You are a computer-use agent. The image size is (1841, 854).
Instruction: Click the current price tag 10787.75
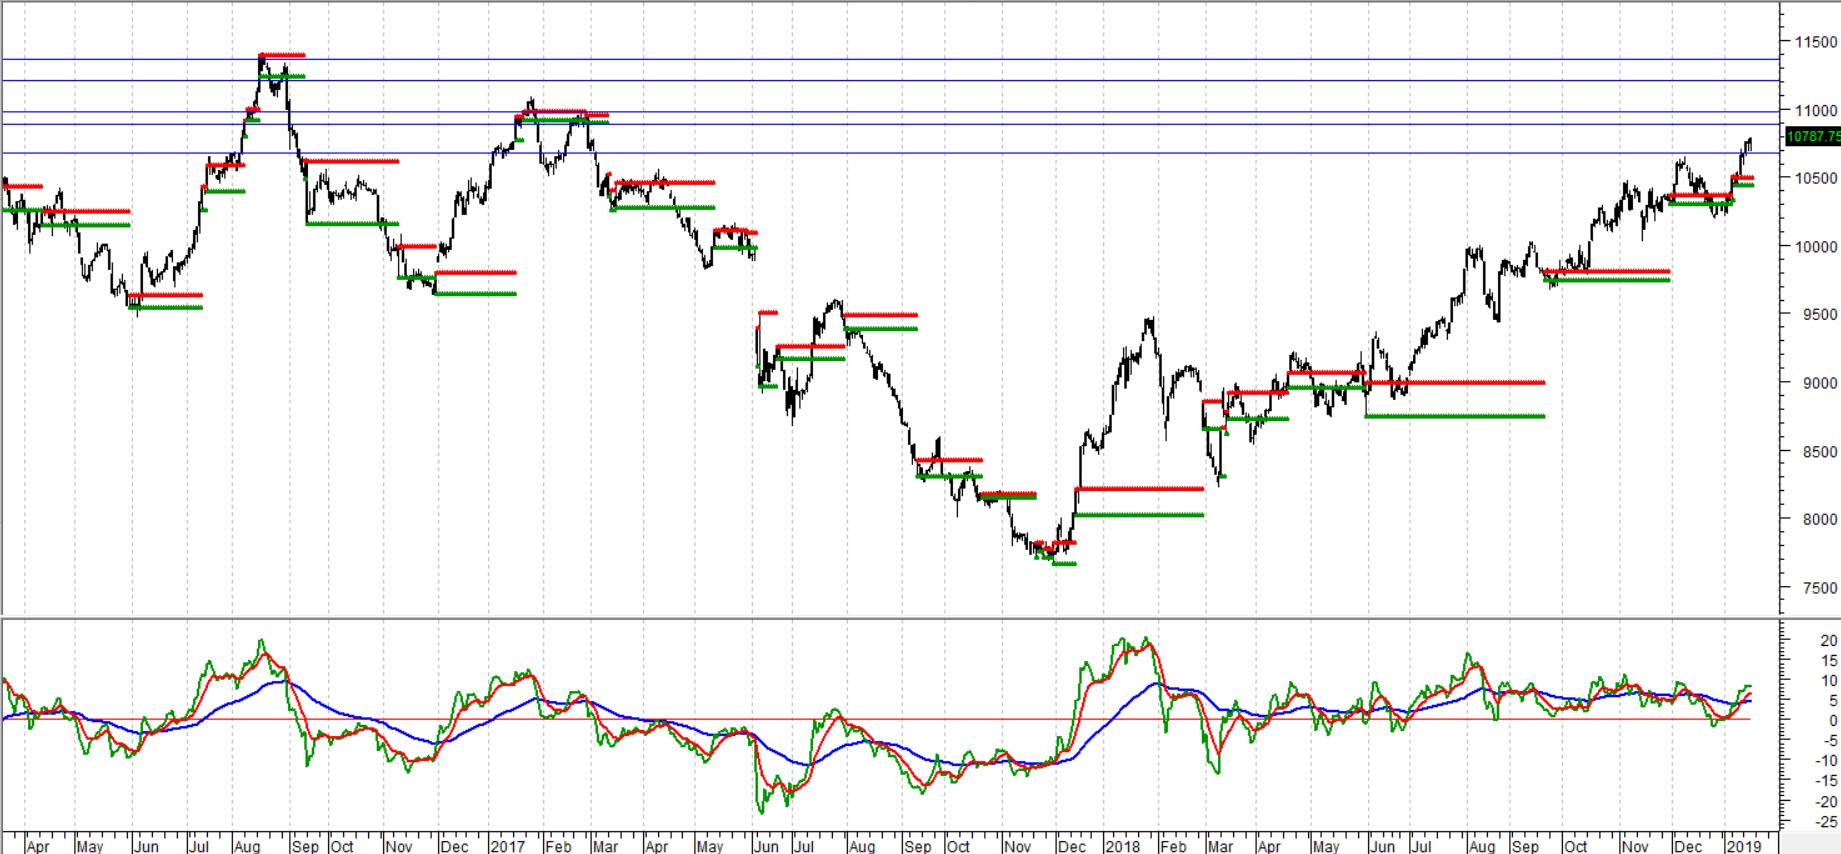[1812, 136]
